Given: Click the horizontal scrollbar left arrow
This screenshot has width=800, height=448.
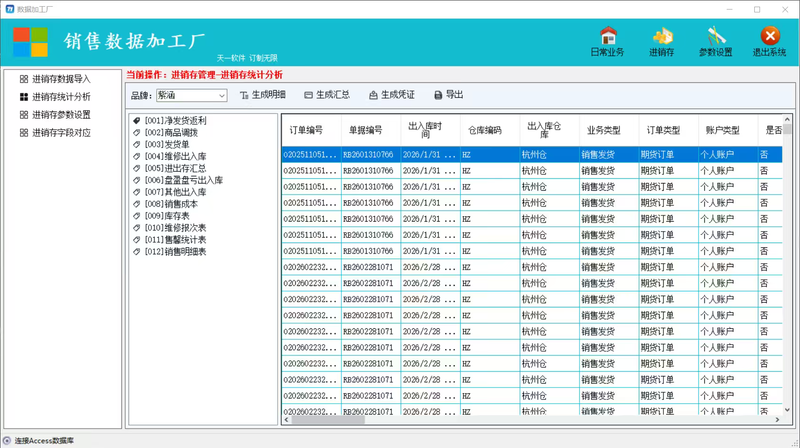Looking at the screenshot, I should tap(286, 420).
